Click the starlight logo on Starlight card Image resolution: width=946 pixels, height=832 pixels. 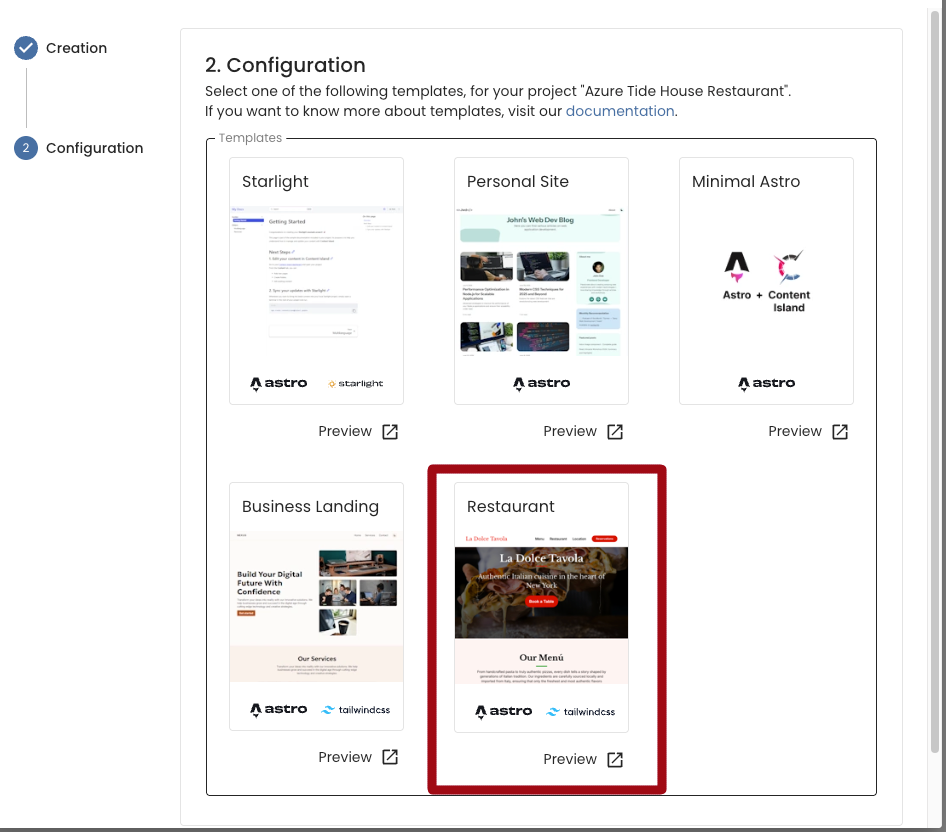pyautogui.click(x=354, y=383)
